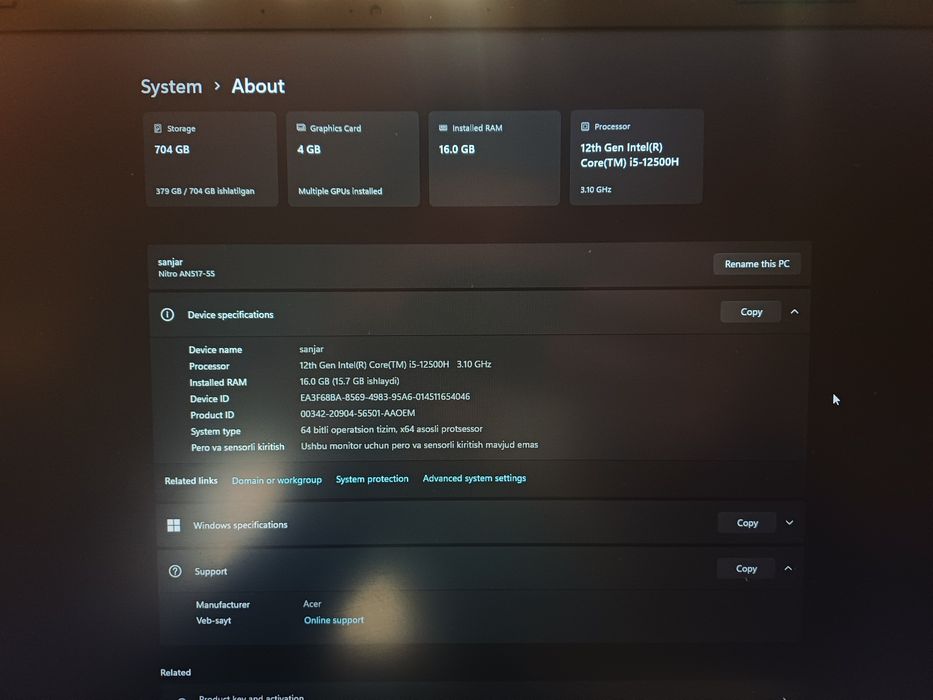Open Domain or workgroup link

tap(277, 480)
